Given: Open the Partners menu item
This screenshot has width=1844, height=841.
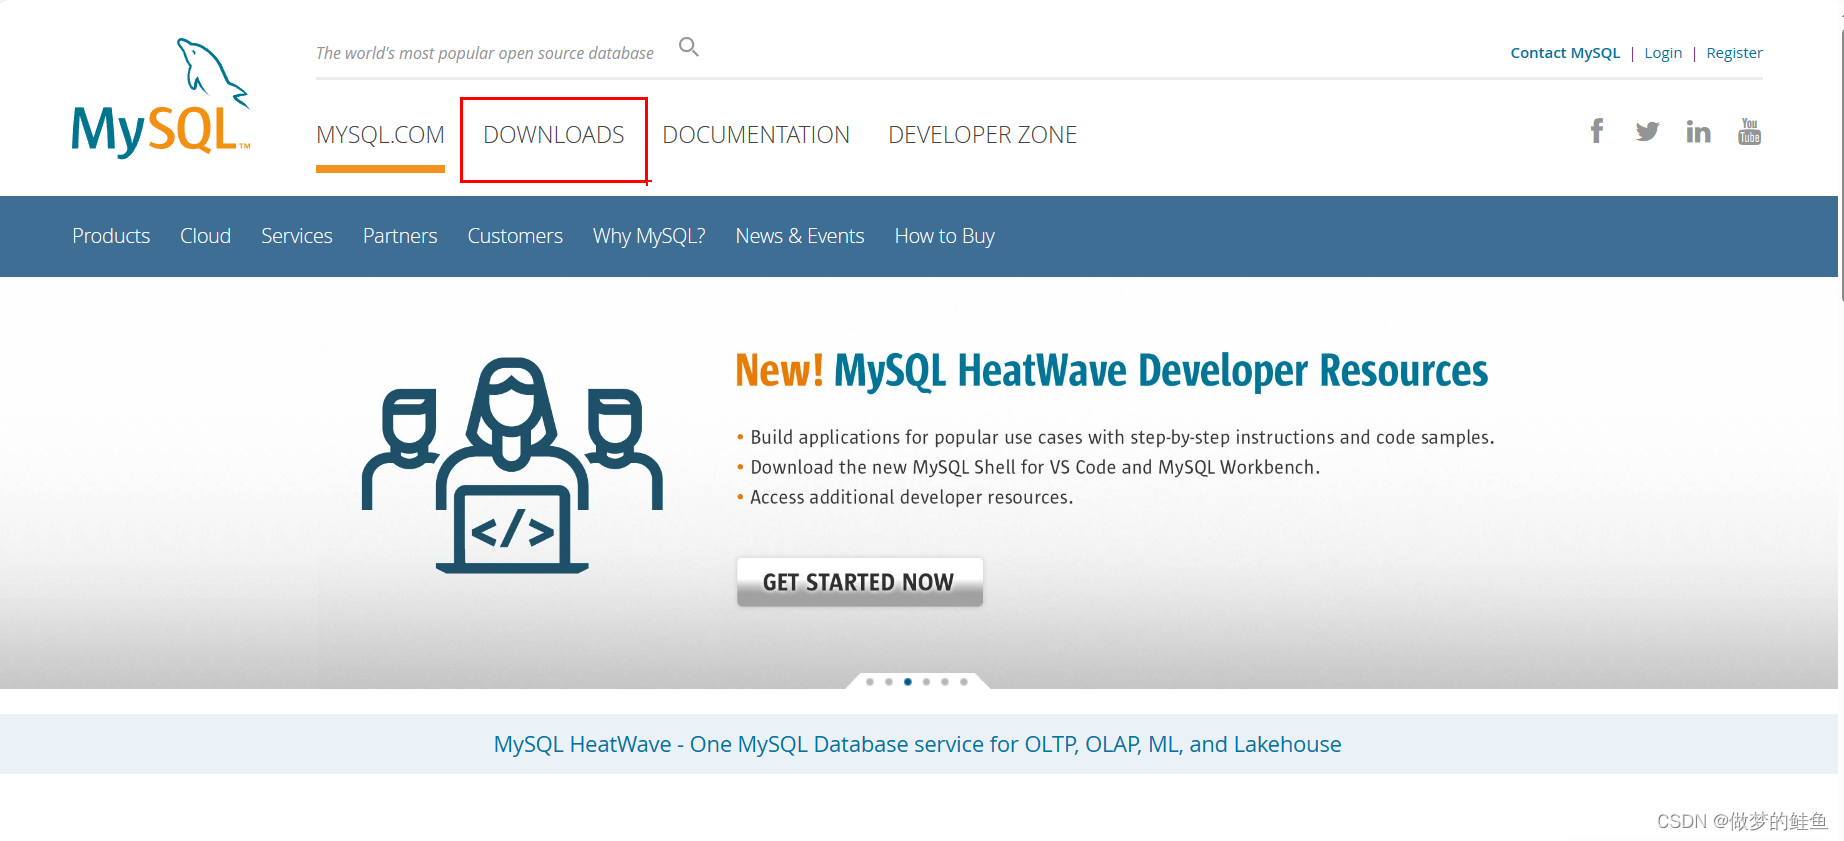Looking at the screenshot, I should 400,236.
